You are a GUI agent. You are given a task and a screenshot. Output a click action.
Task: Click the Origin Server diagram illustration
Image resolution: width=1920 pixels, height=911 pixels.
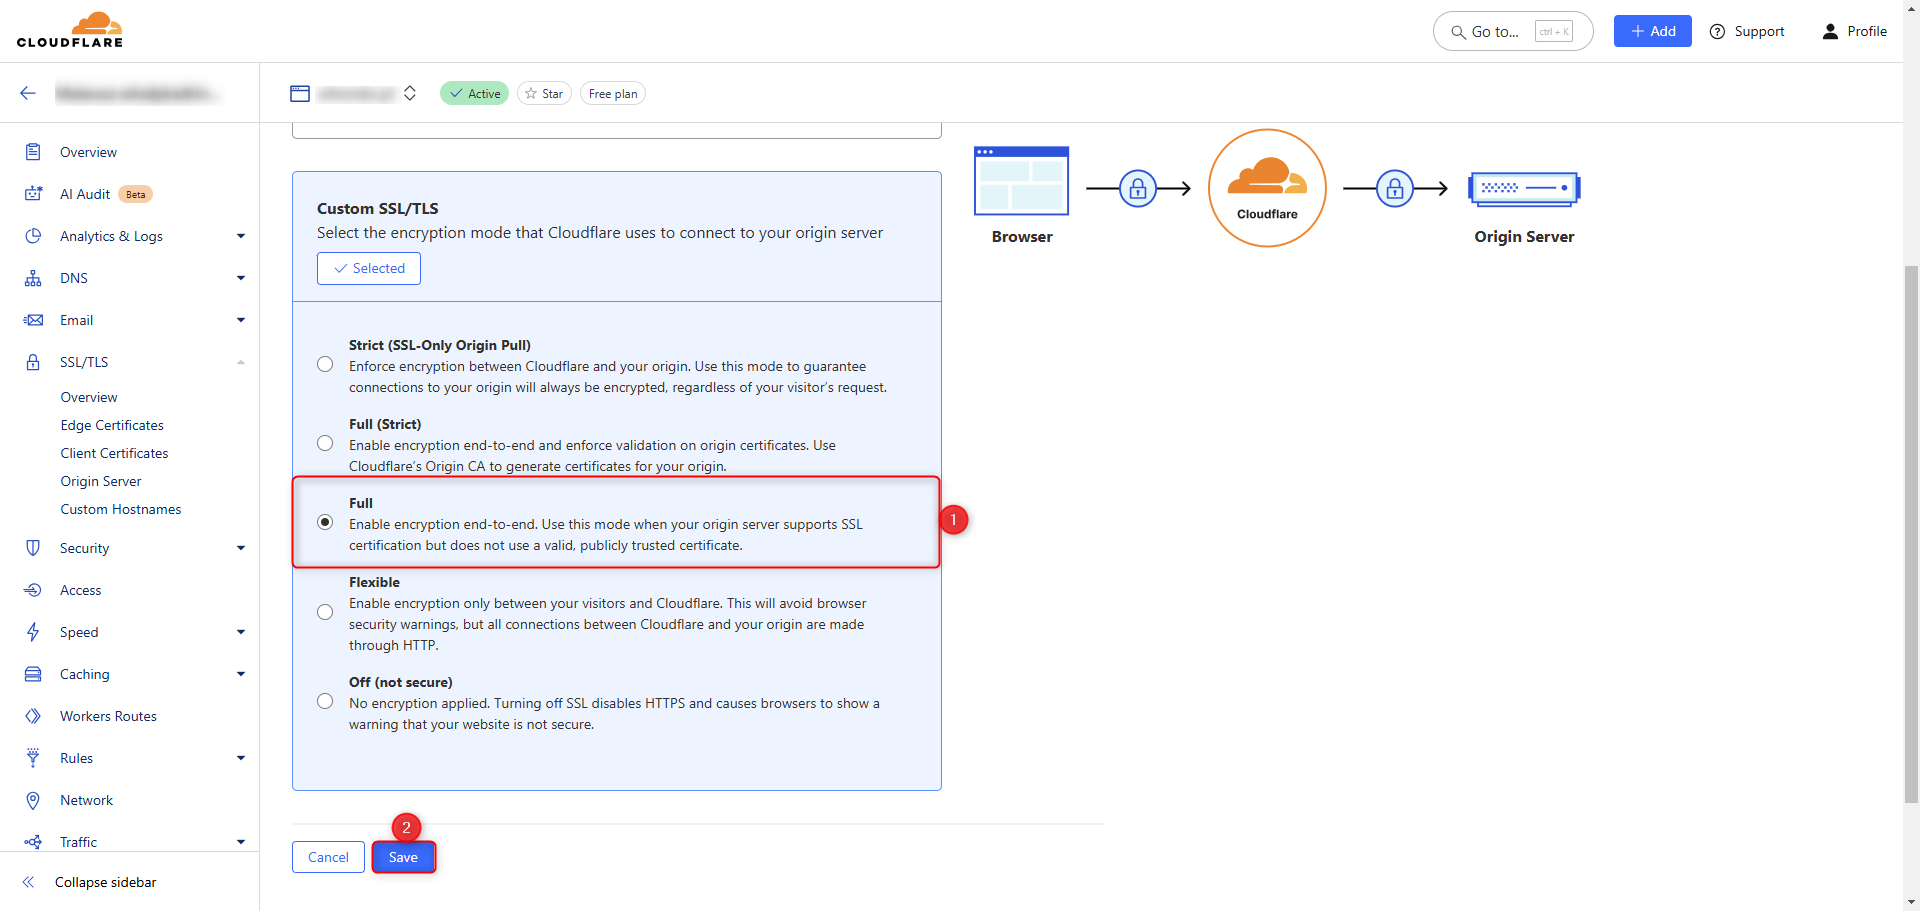click(1524, 188)
